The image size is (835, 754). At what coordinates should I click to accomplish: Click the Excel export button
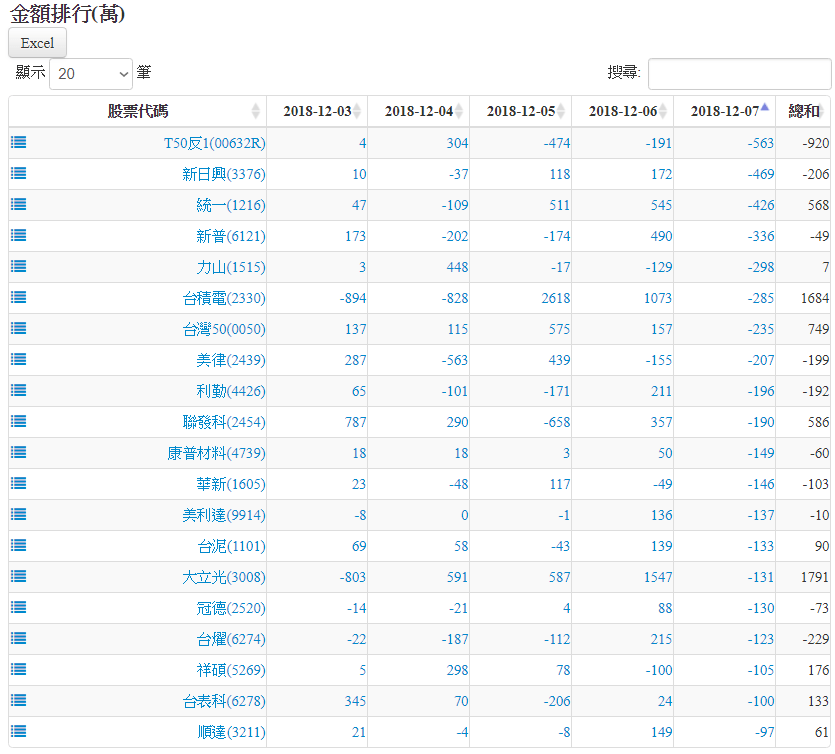(x=37, y=43)
